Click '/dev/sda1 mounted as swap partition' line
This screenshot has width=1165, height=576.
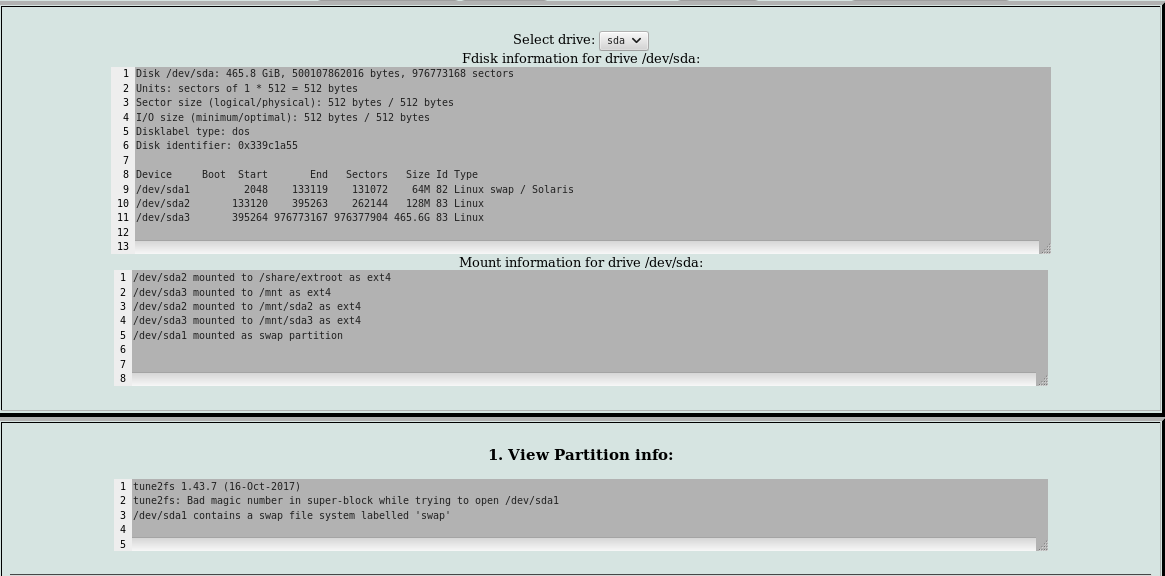[x=238, y=336]
